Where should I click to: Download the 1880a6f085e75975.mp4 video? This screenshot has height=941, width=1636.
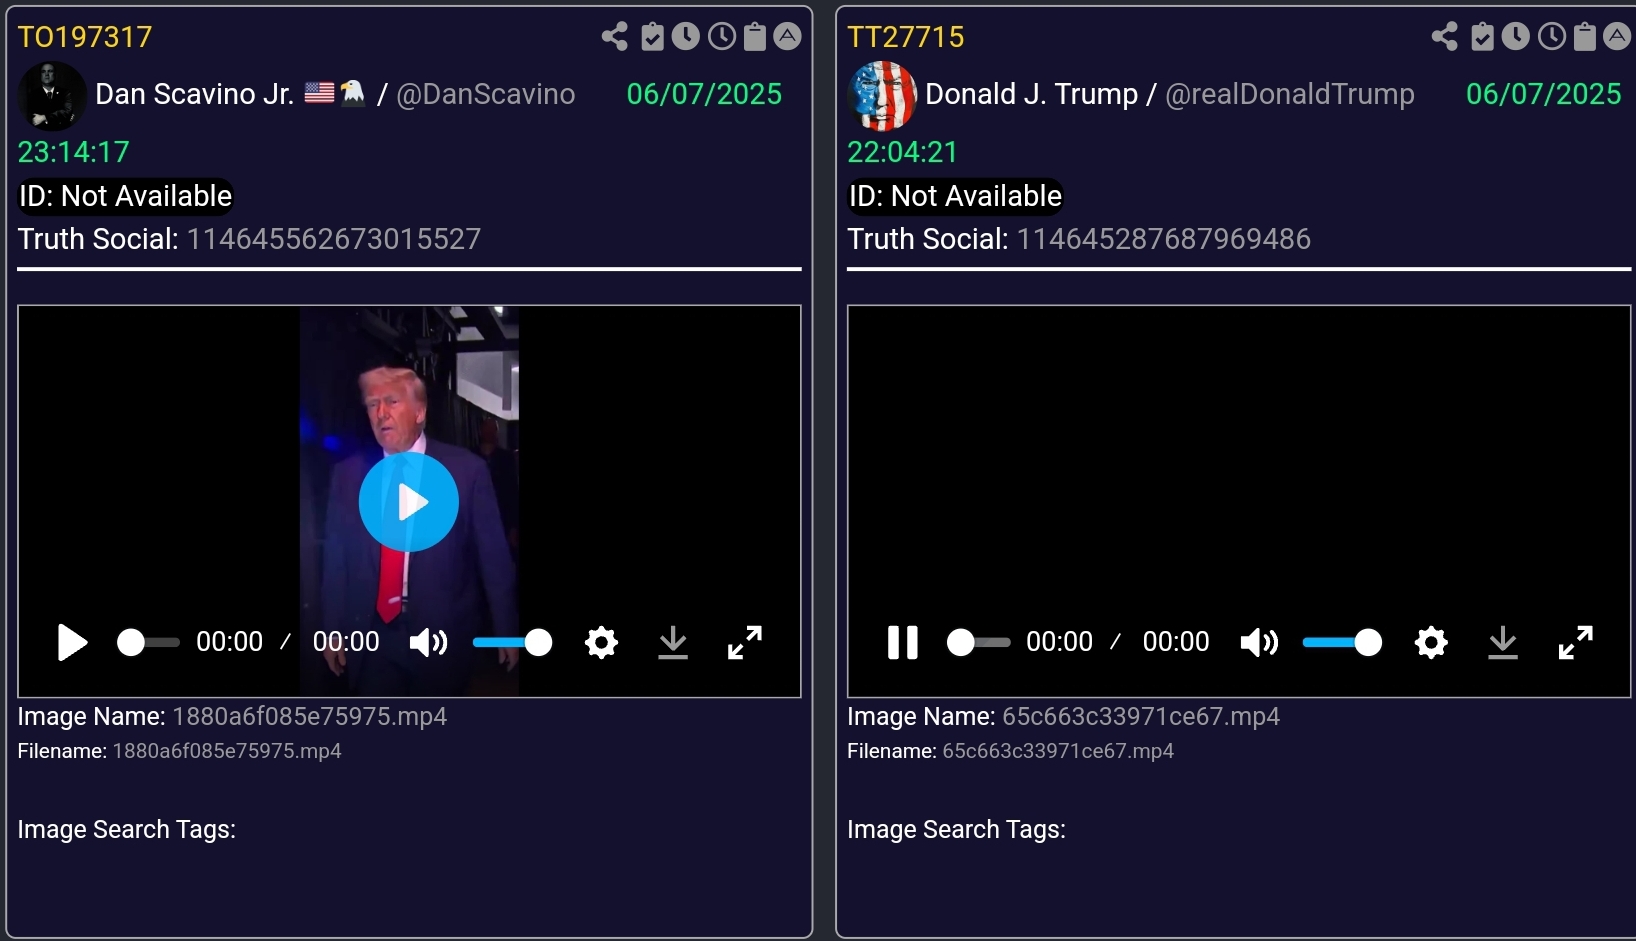(673, 642)
